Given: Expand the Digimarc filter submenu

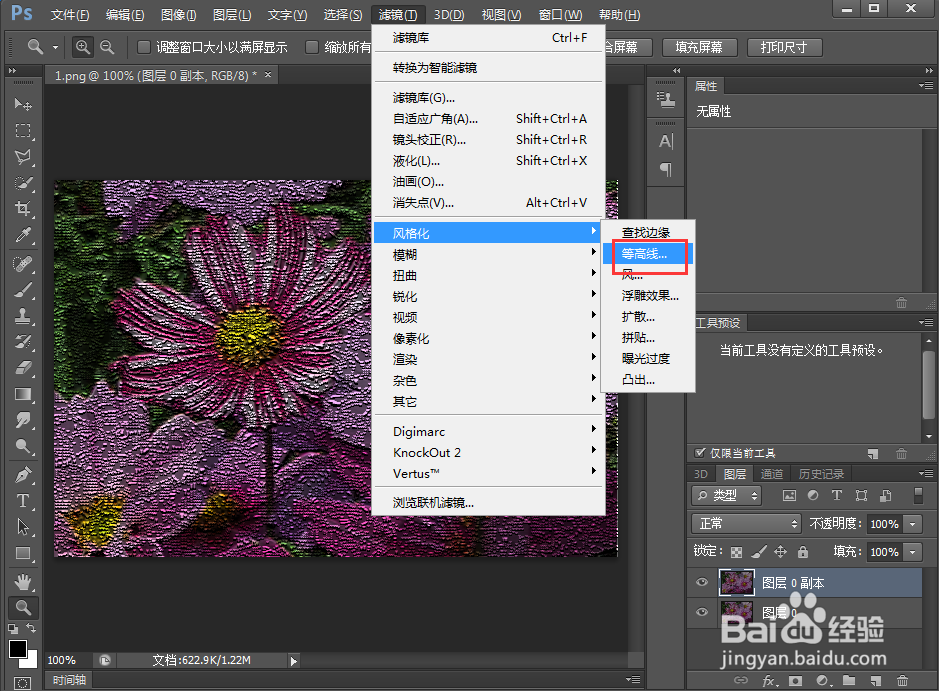Looking at the screenshot, I should (489, 431).
